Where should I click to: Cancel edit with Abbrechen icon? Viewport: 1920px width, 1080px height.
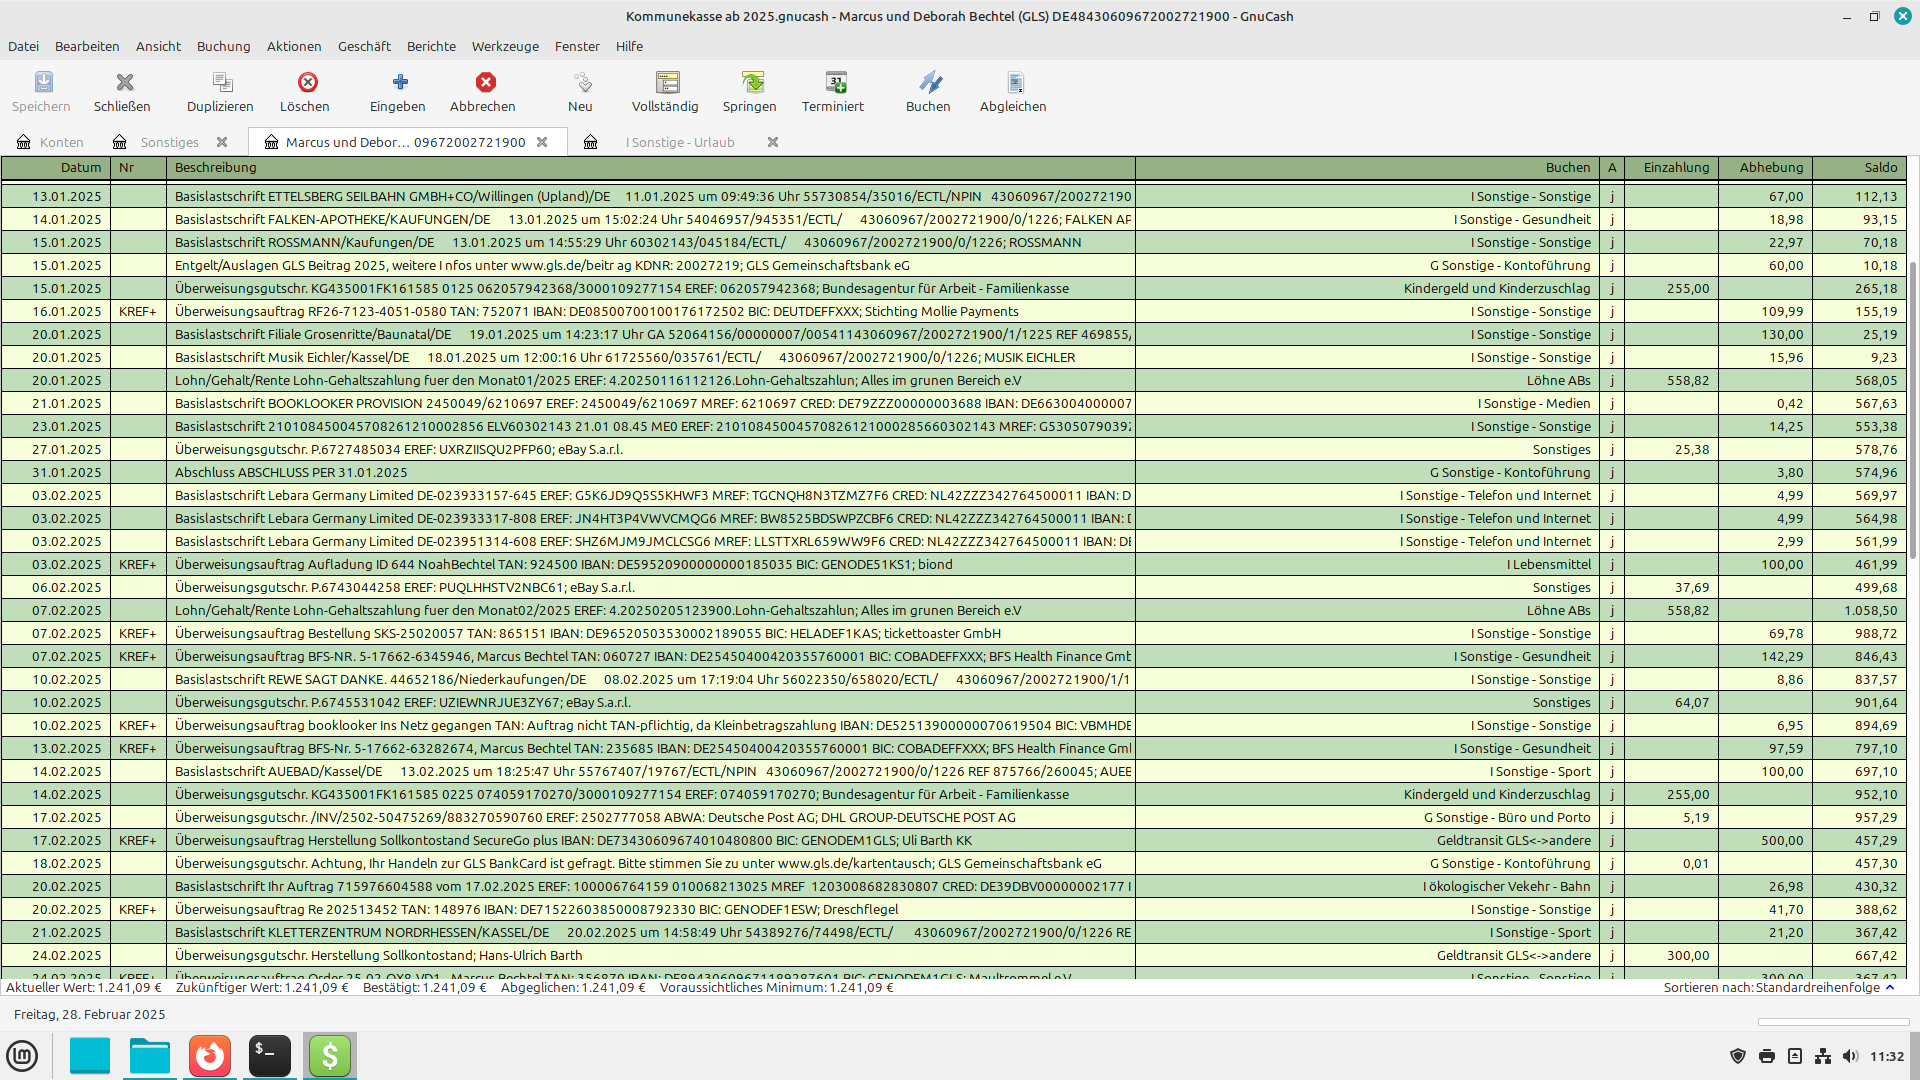(x=485, y=82)
